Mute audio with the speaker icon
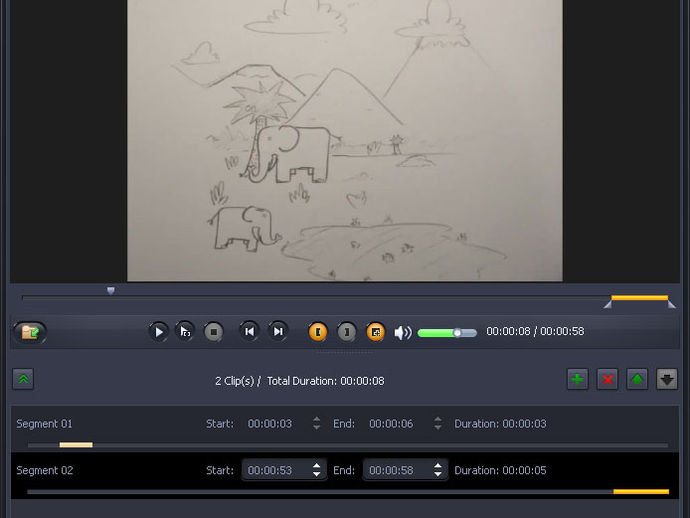690x518 pixels. pyautogui.click(x=403, y=333)
